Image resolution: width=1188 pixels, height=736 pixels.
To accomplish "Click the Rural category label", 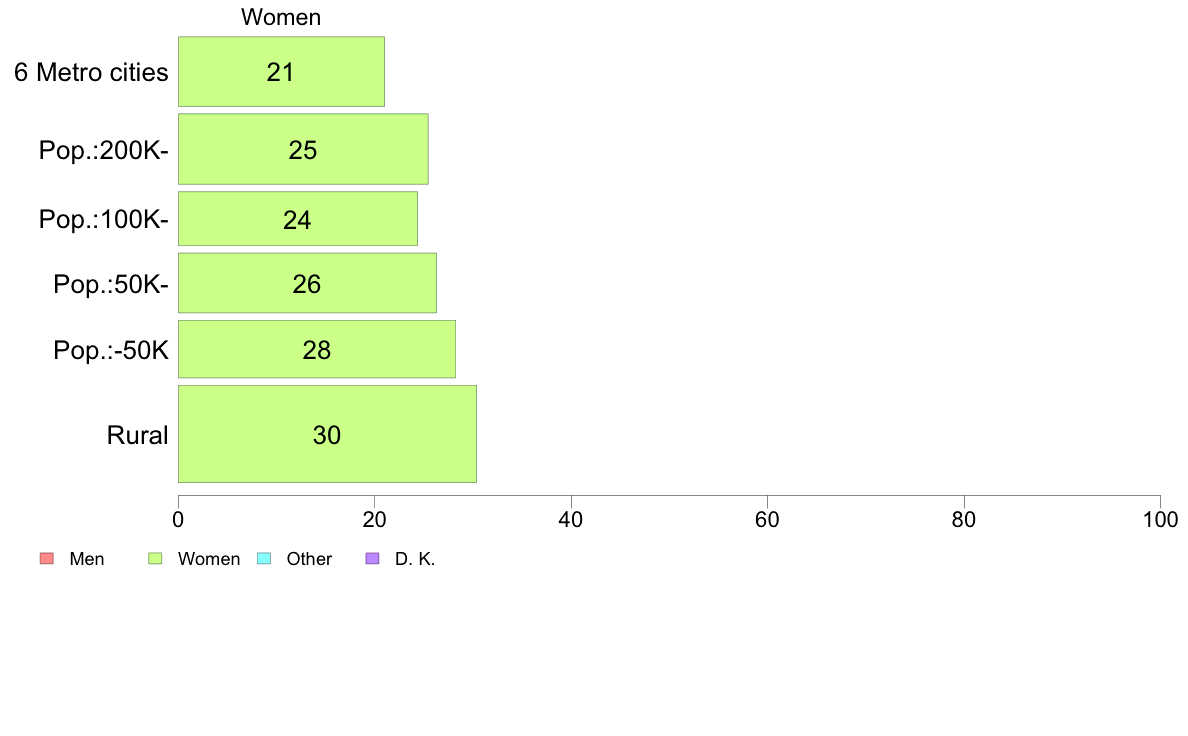I will pos(137,435).
